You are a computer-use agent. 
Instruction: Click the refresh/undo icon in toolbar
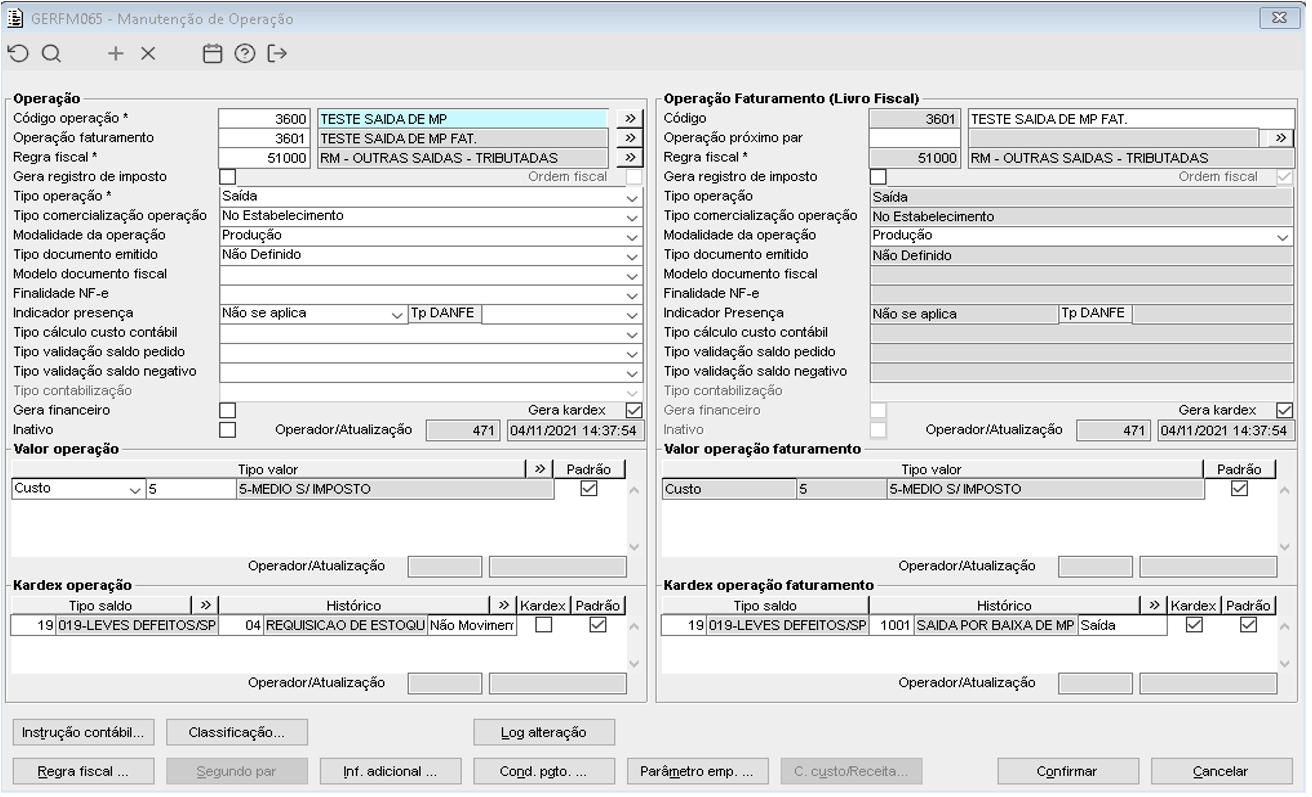coord(18,54)
